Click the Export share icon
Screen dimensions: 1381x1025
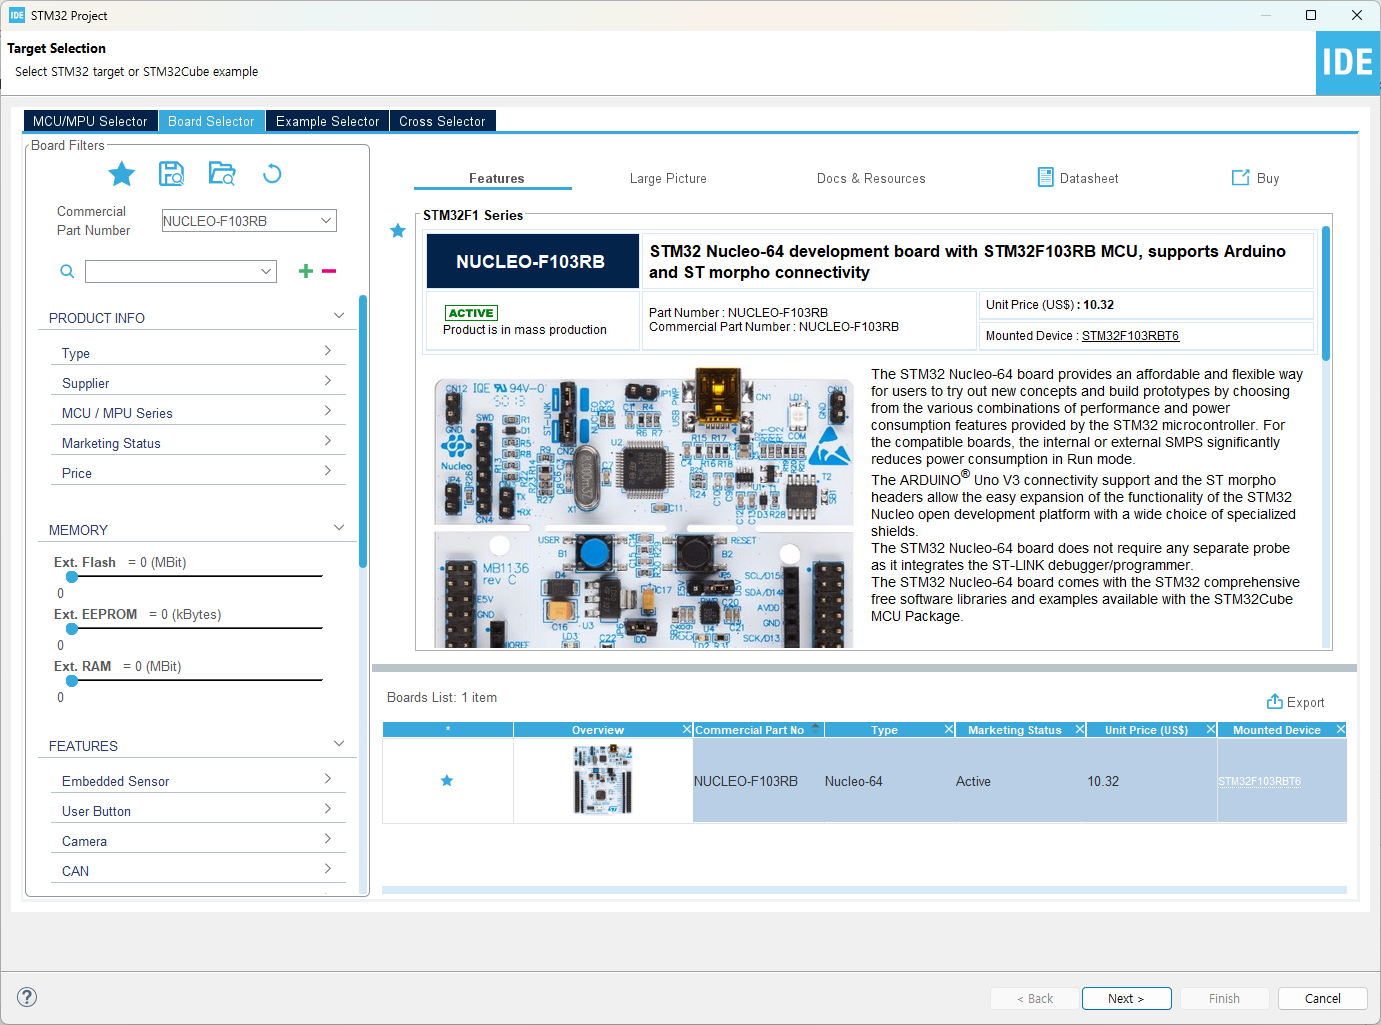click(1275, 701)
